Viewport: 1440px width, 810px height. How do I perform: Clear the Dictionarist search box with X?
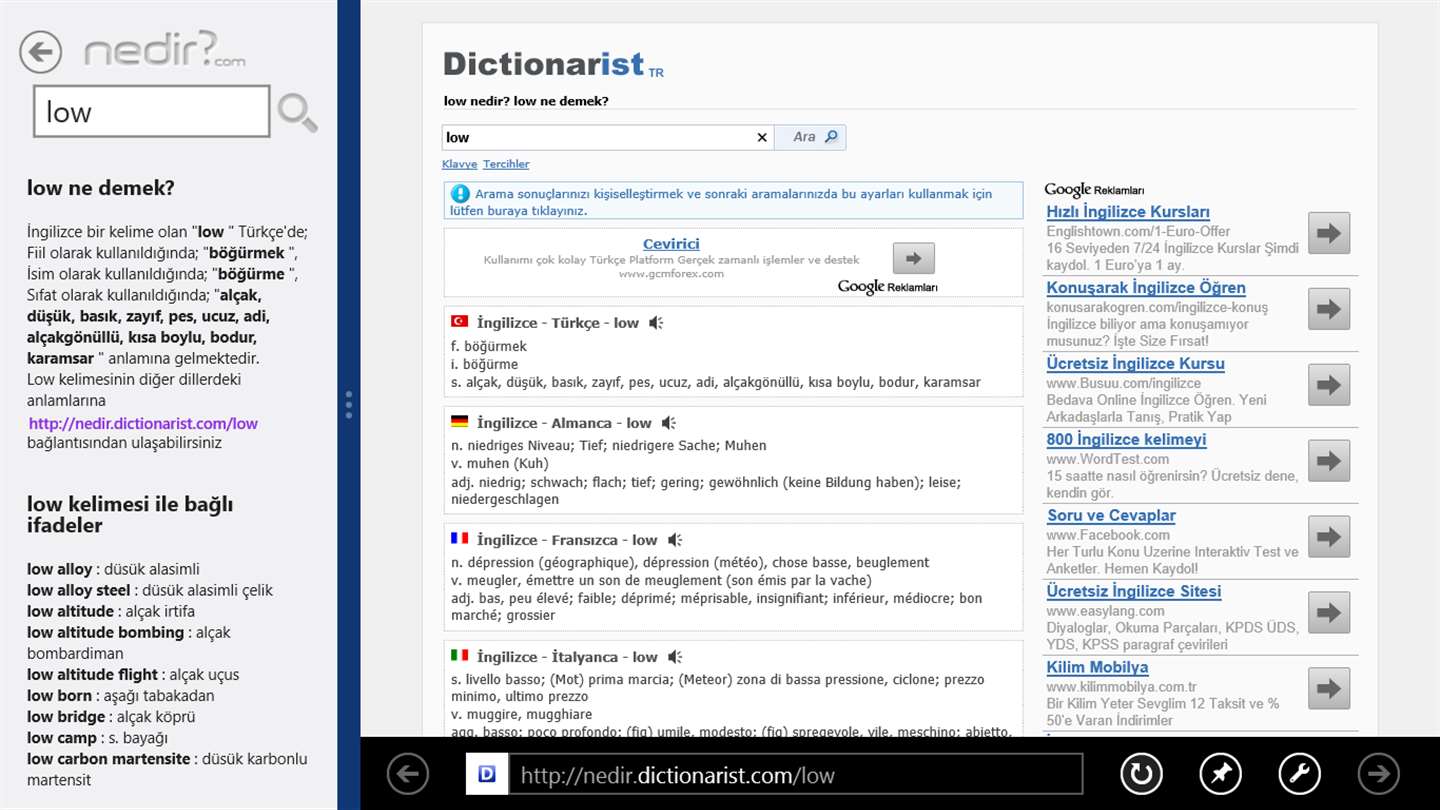tap(762, 138)
